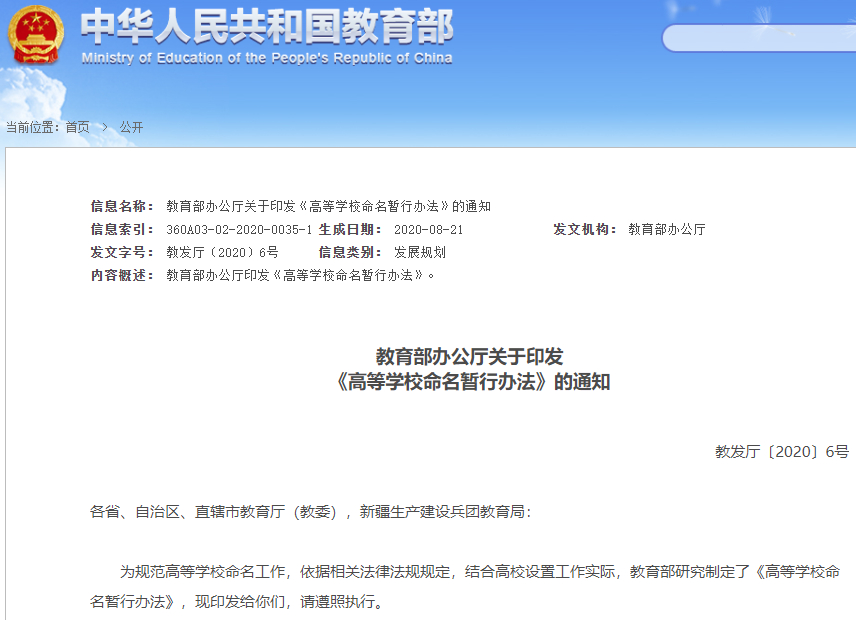
Task: Click the label 发文字号：
Action: 123,253
